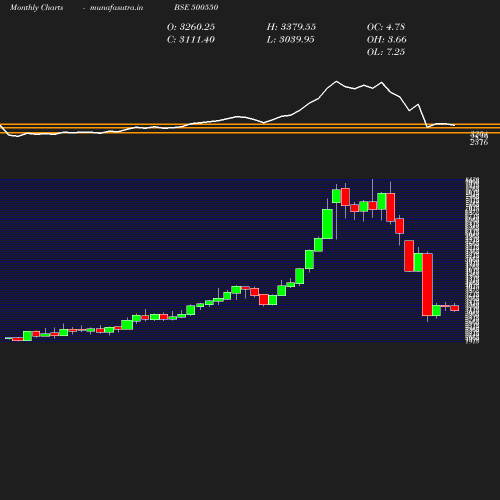Click the 'OL: 7.25' value
The width and height of the screenshot is (500, 500).
[386, 52]
